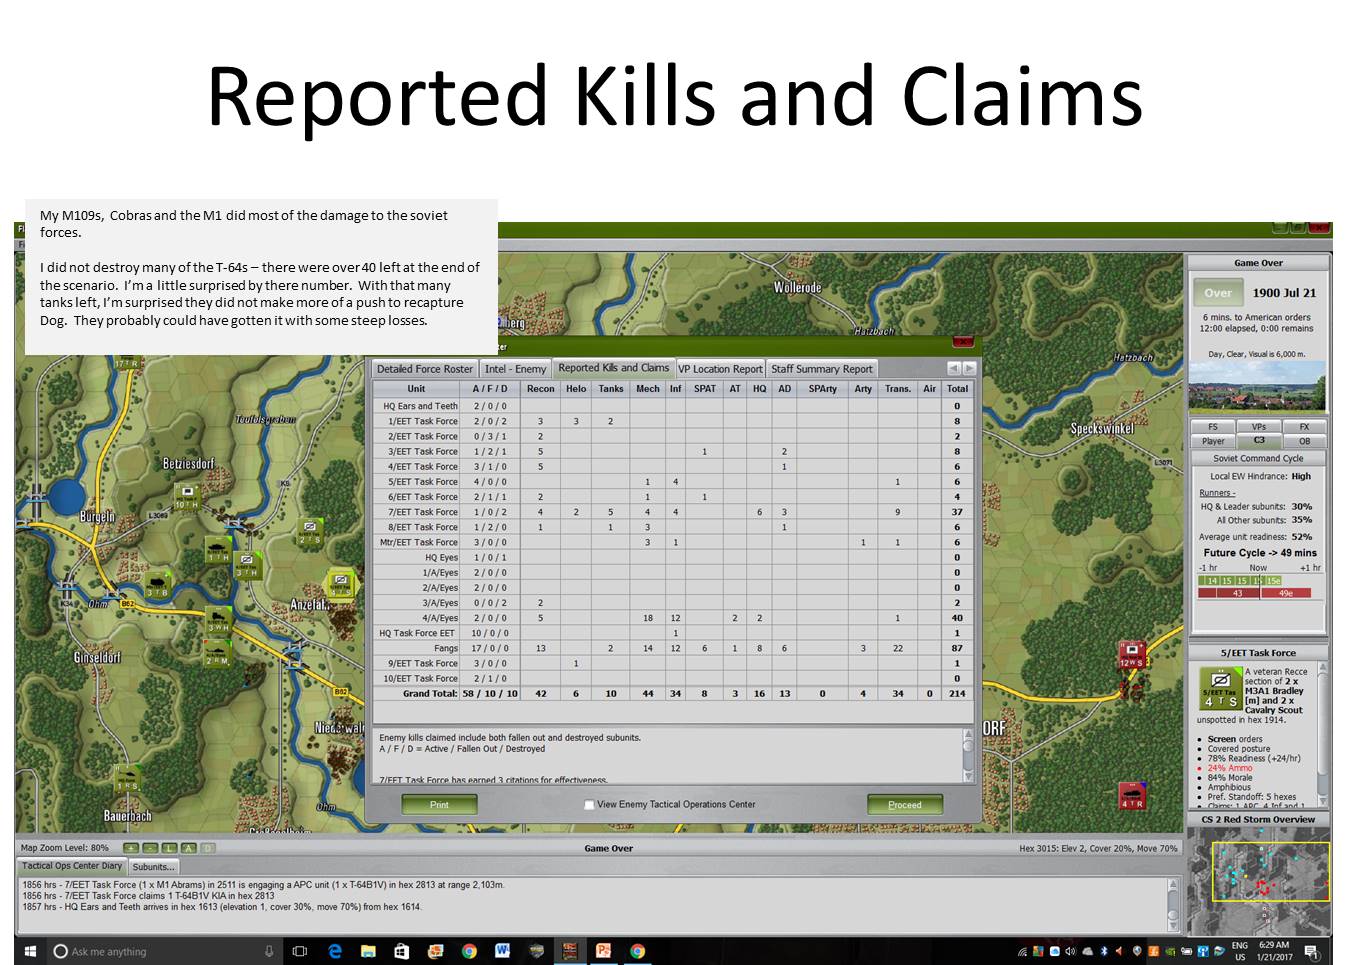This screenshot has width=1350, height=965.
Task: Click the Grand Total row label
Action: [x=430, y=693]
